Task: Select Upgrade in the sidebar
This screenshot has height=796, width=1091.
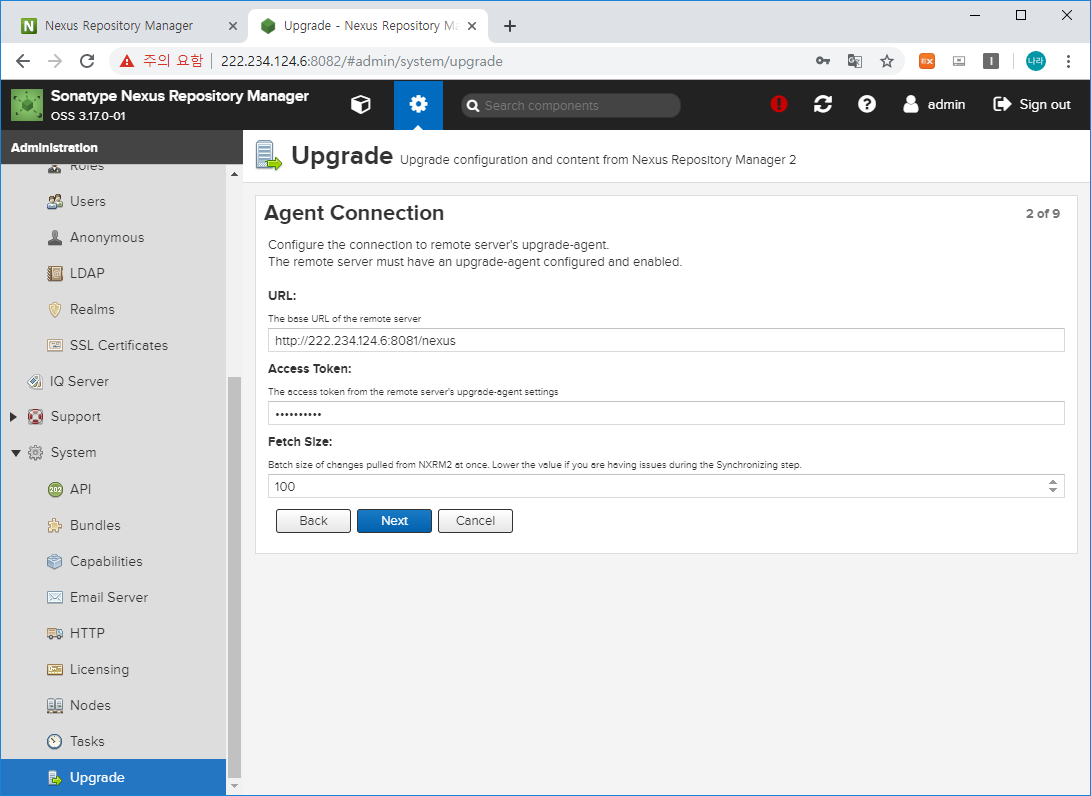Action: [113, 777]
